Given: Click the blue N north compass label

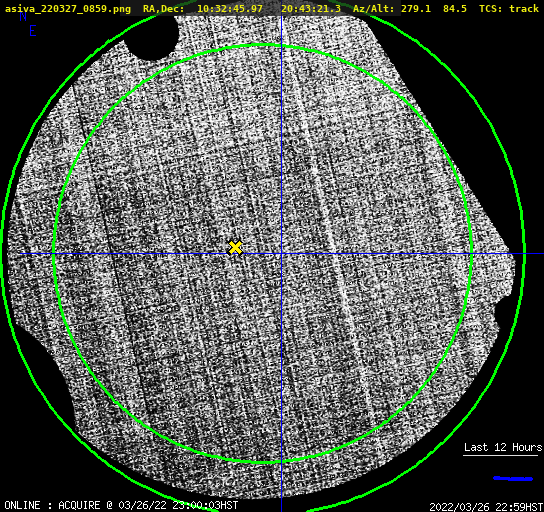Looking at the screenshot, I should point(23,16).
